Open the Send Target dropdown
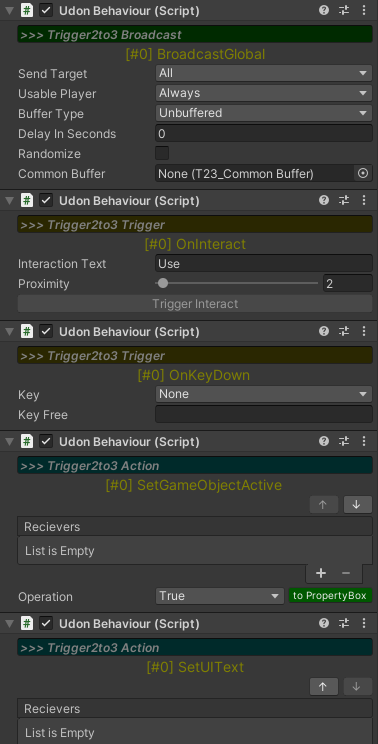Image resolution: width=378 pixels, height=744 pixels. pyautogui.click(x=264, y=73)
